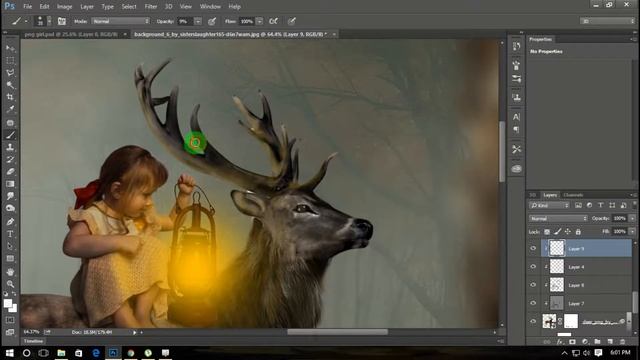The width and height of the screenshot is (640, 360).
Task: Open layer Fill arrow
Action: pos(632,232)
